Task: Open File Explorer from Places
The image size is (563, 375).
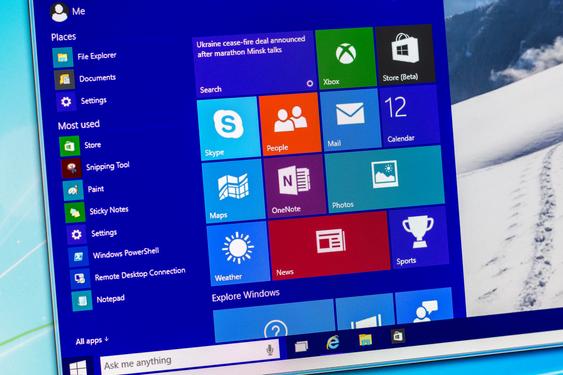Action: [x=85, y=57]
